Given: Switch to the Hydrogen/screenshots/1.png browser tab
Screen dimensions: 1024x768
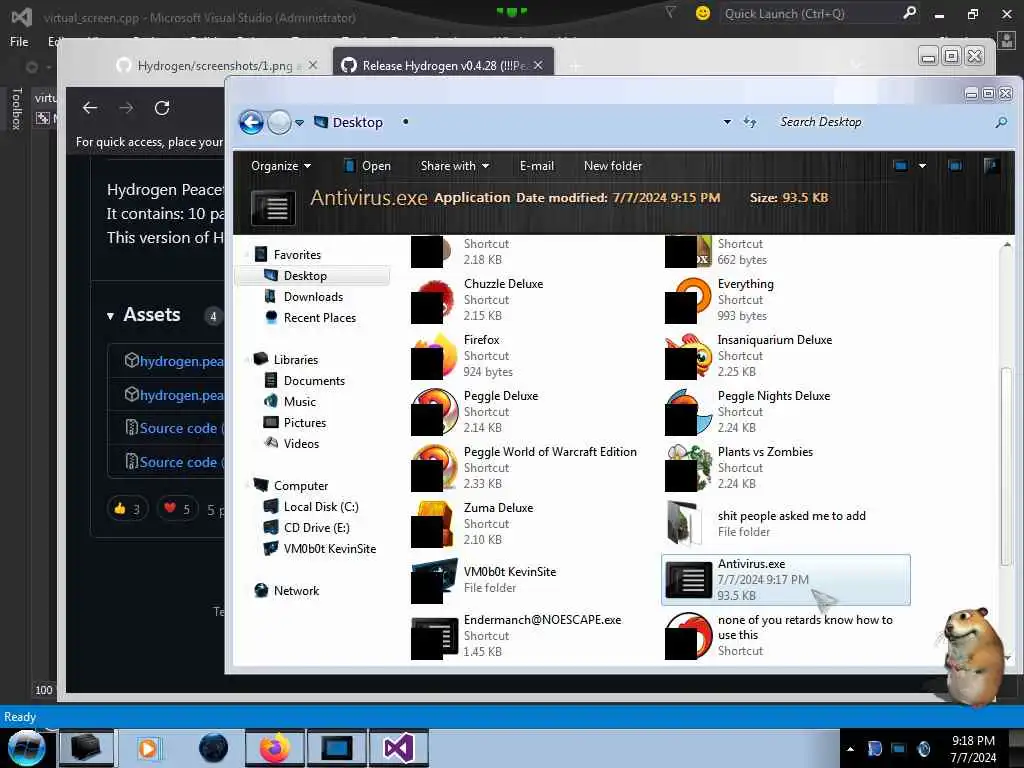Looking at the screenshot, I should (x=216, y=65).
